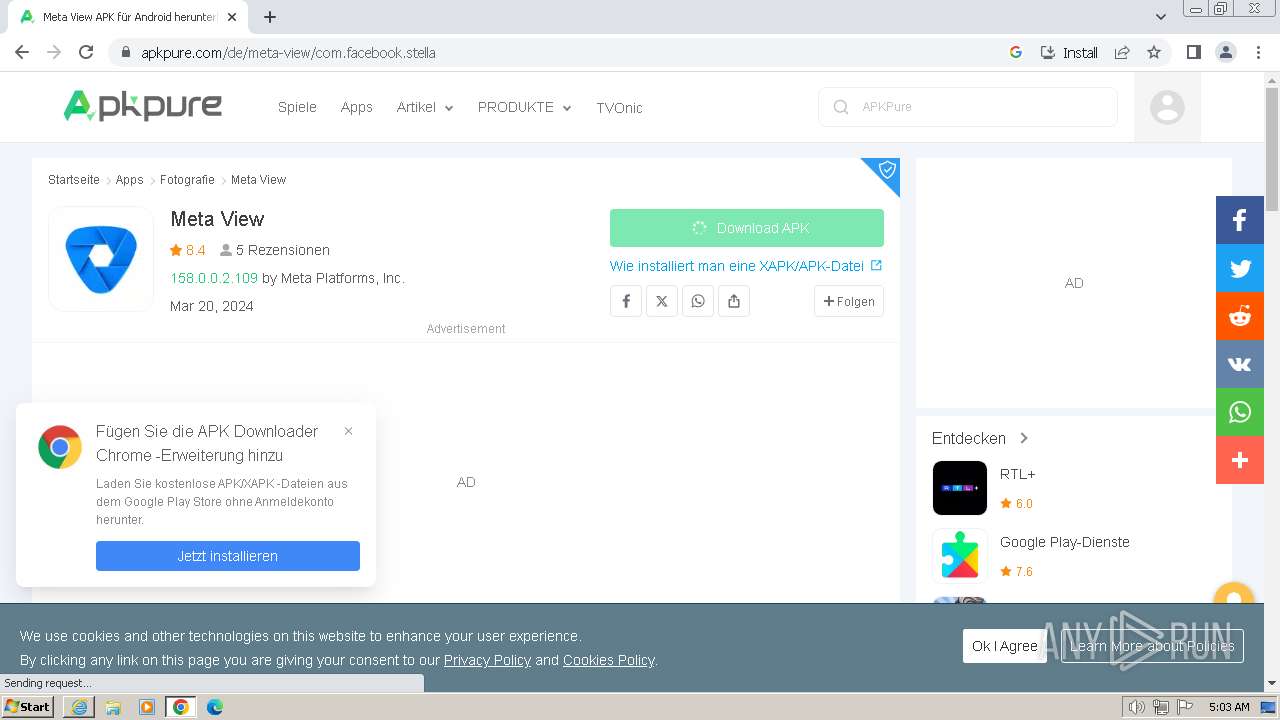
Task: Open user account avatar icon
Action: tap(1167, 107)
